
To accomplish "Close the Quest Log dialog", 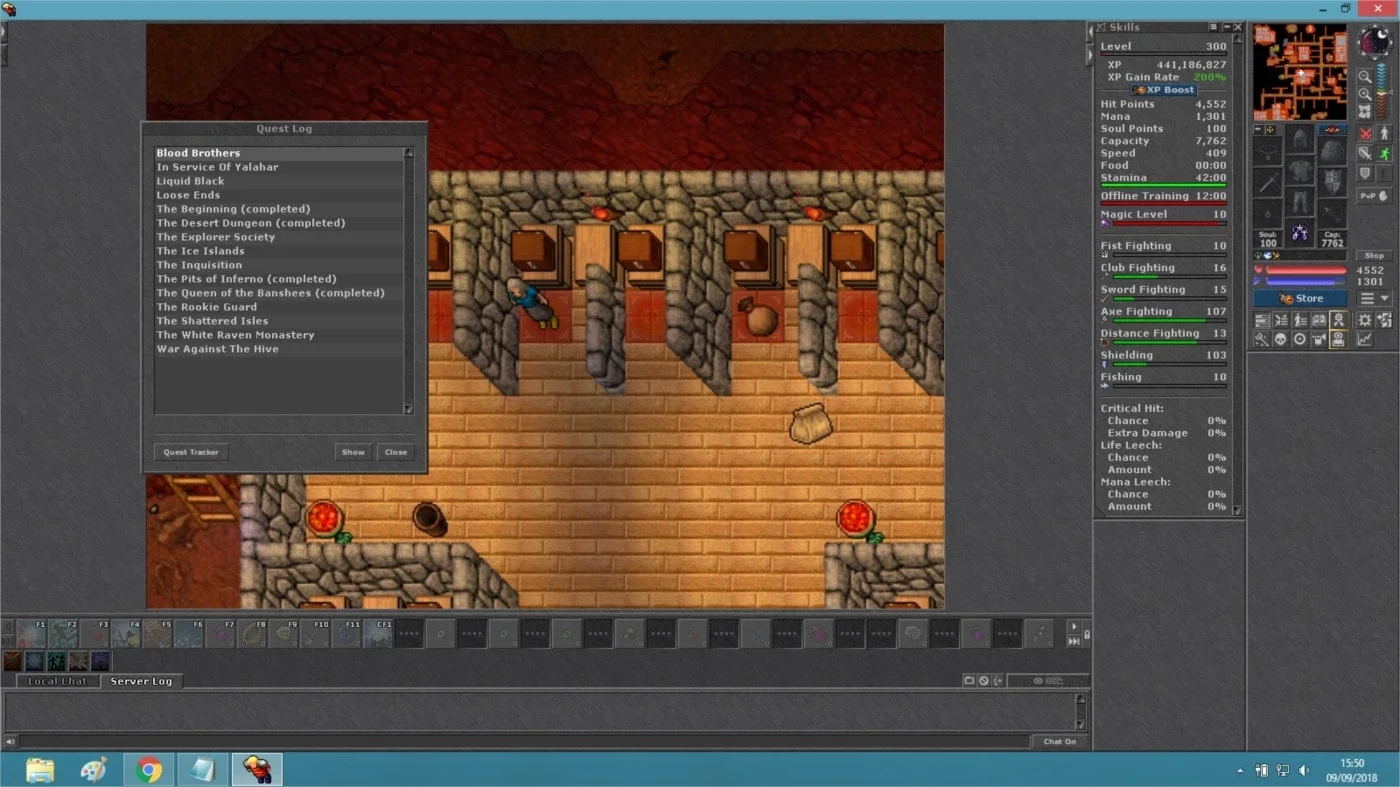I will [396, 452].
